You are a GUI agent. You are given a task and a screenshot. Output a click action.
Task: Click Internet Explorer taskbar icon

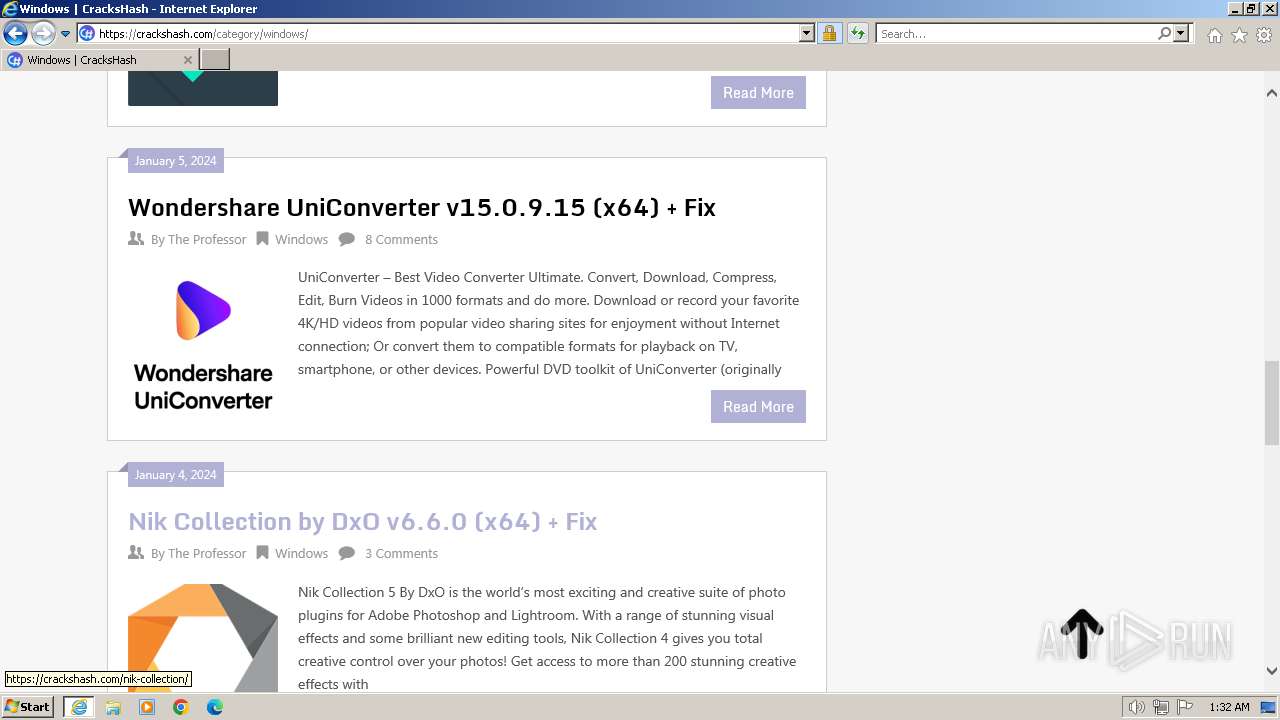[x=79, y=707]
